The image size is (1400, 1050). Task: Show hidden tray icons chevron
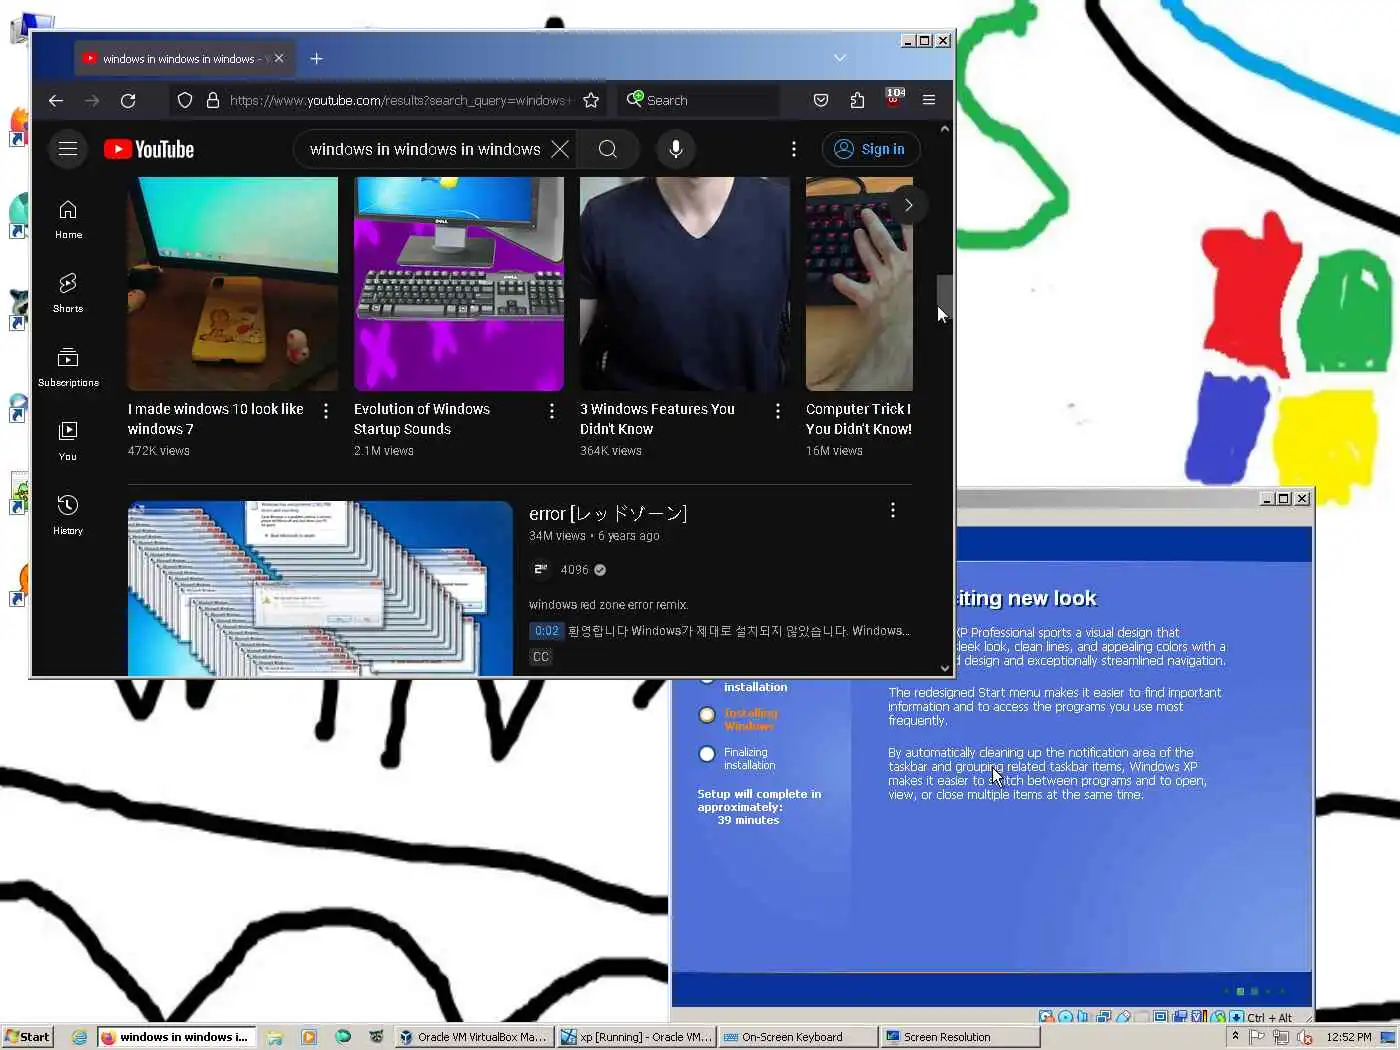coord(1235,1037)
